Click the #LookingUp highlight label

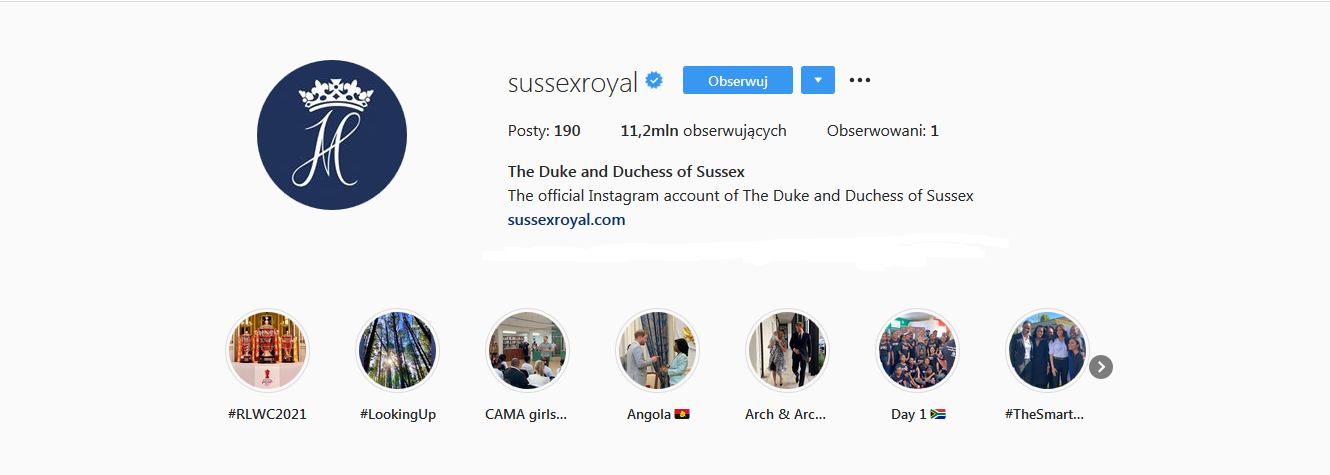click(398, 414)
